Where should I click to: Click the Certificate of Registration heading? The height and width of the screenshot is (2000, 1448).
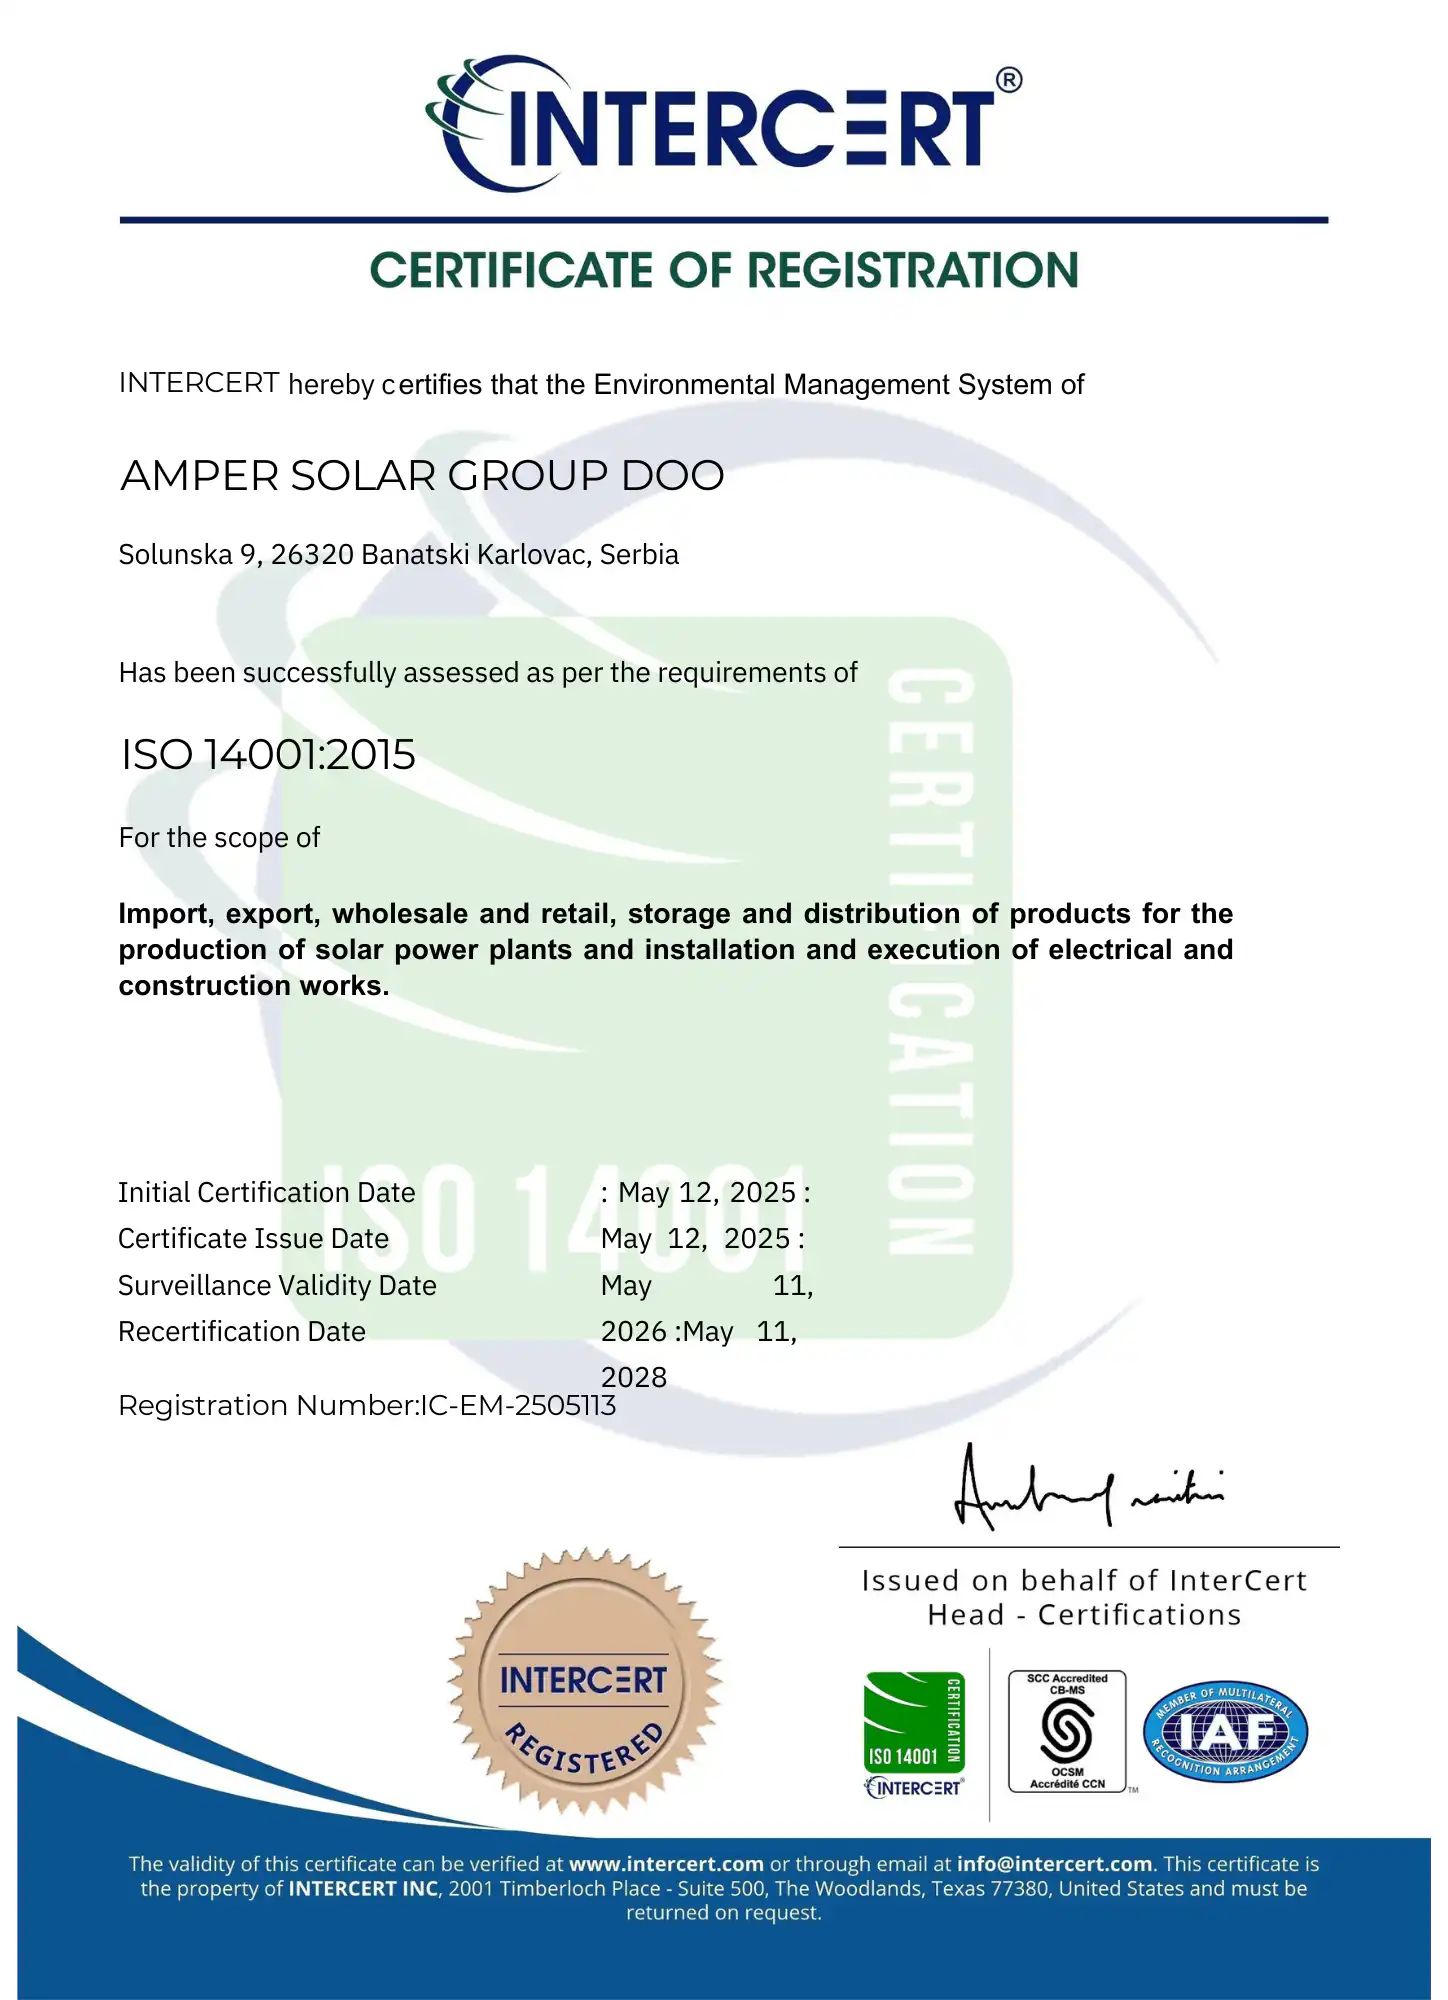724,271
